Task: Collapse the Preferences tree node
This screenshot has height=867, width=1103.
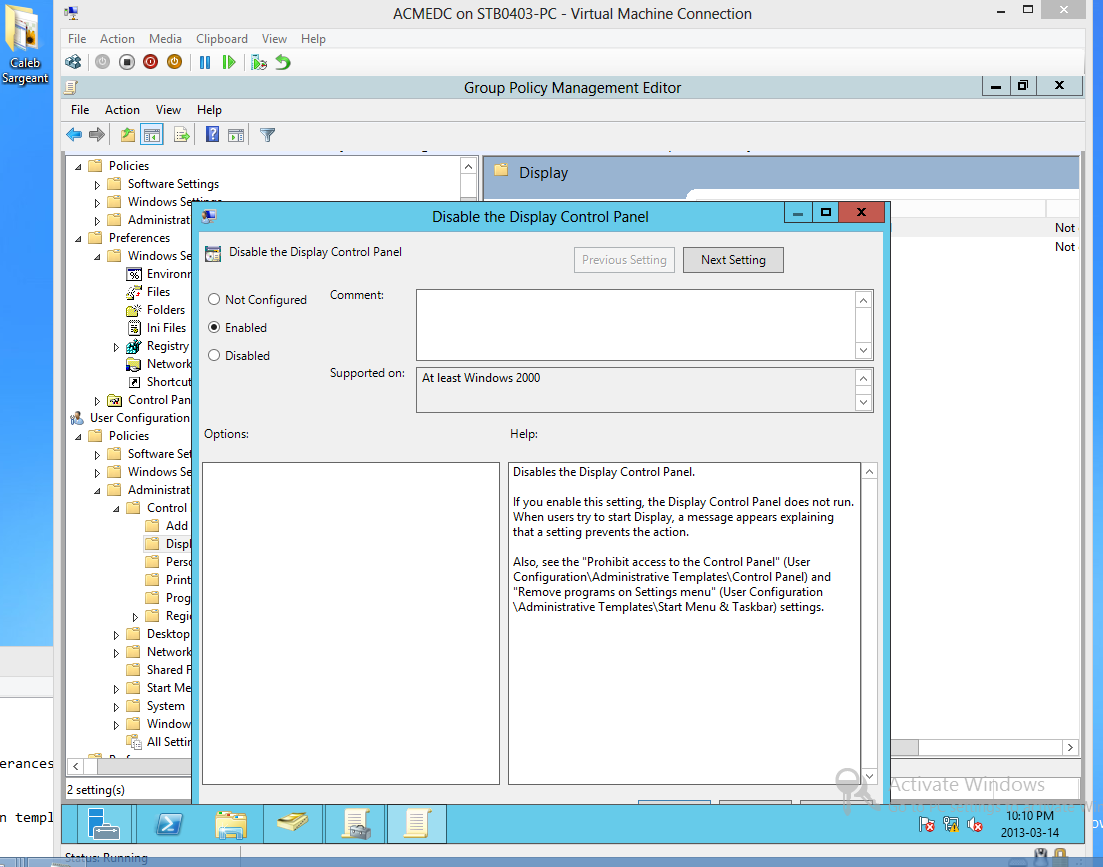Action: tap(78, 239)
